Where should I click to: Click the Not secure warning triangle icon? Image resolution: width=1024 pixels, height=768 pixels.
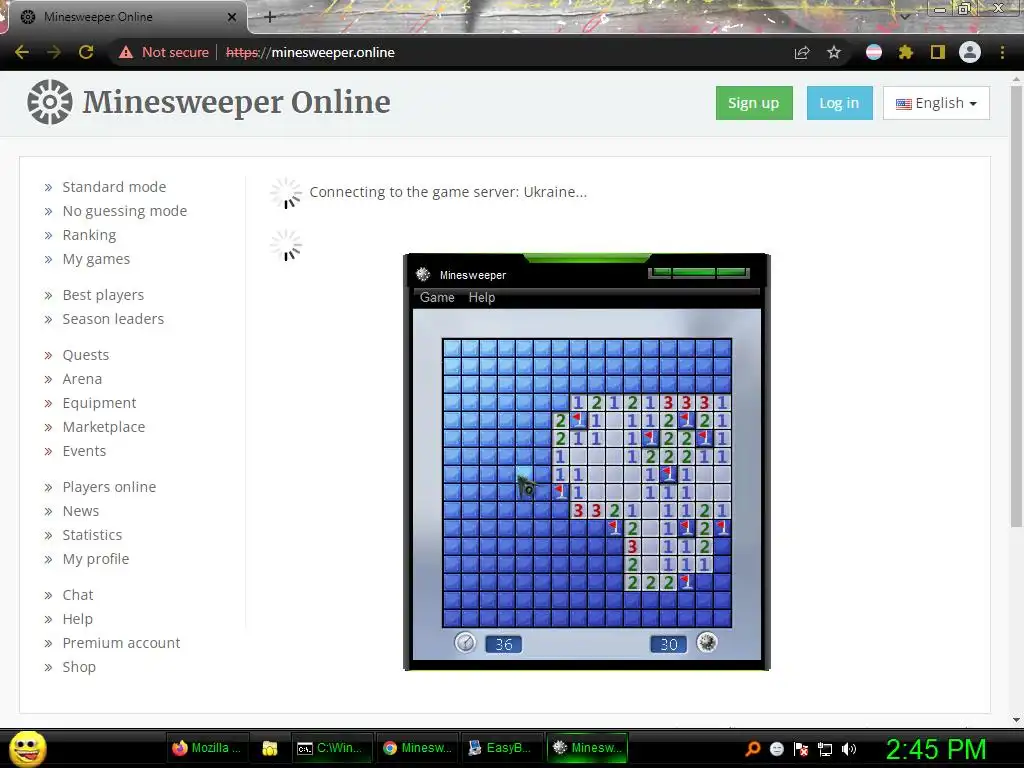coord(126,52)
